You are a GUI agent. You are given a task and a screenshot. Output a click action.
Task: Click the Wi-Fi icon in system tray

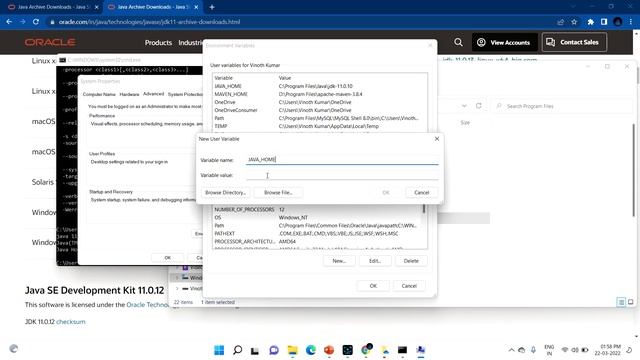pos(565,350)
